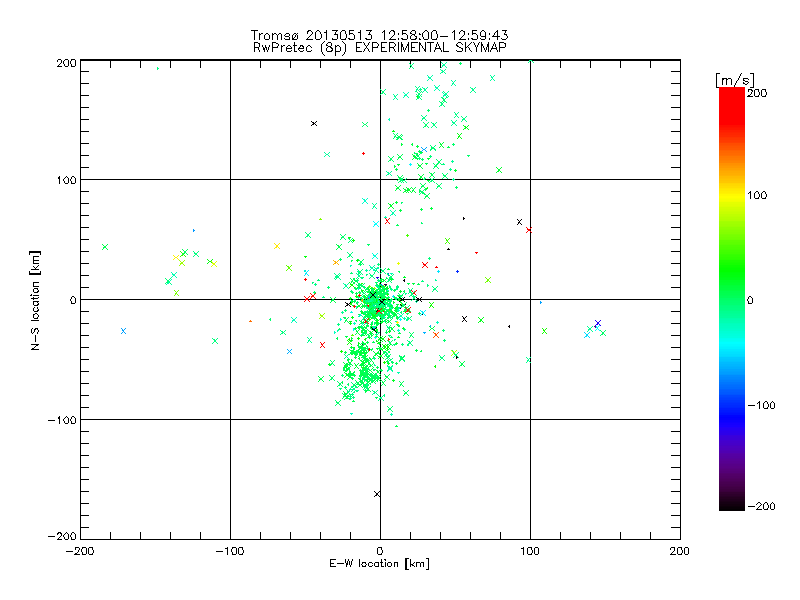
Task: Click the colorbar tick label '100'
Action: 757,195
